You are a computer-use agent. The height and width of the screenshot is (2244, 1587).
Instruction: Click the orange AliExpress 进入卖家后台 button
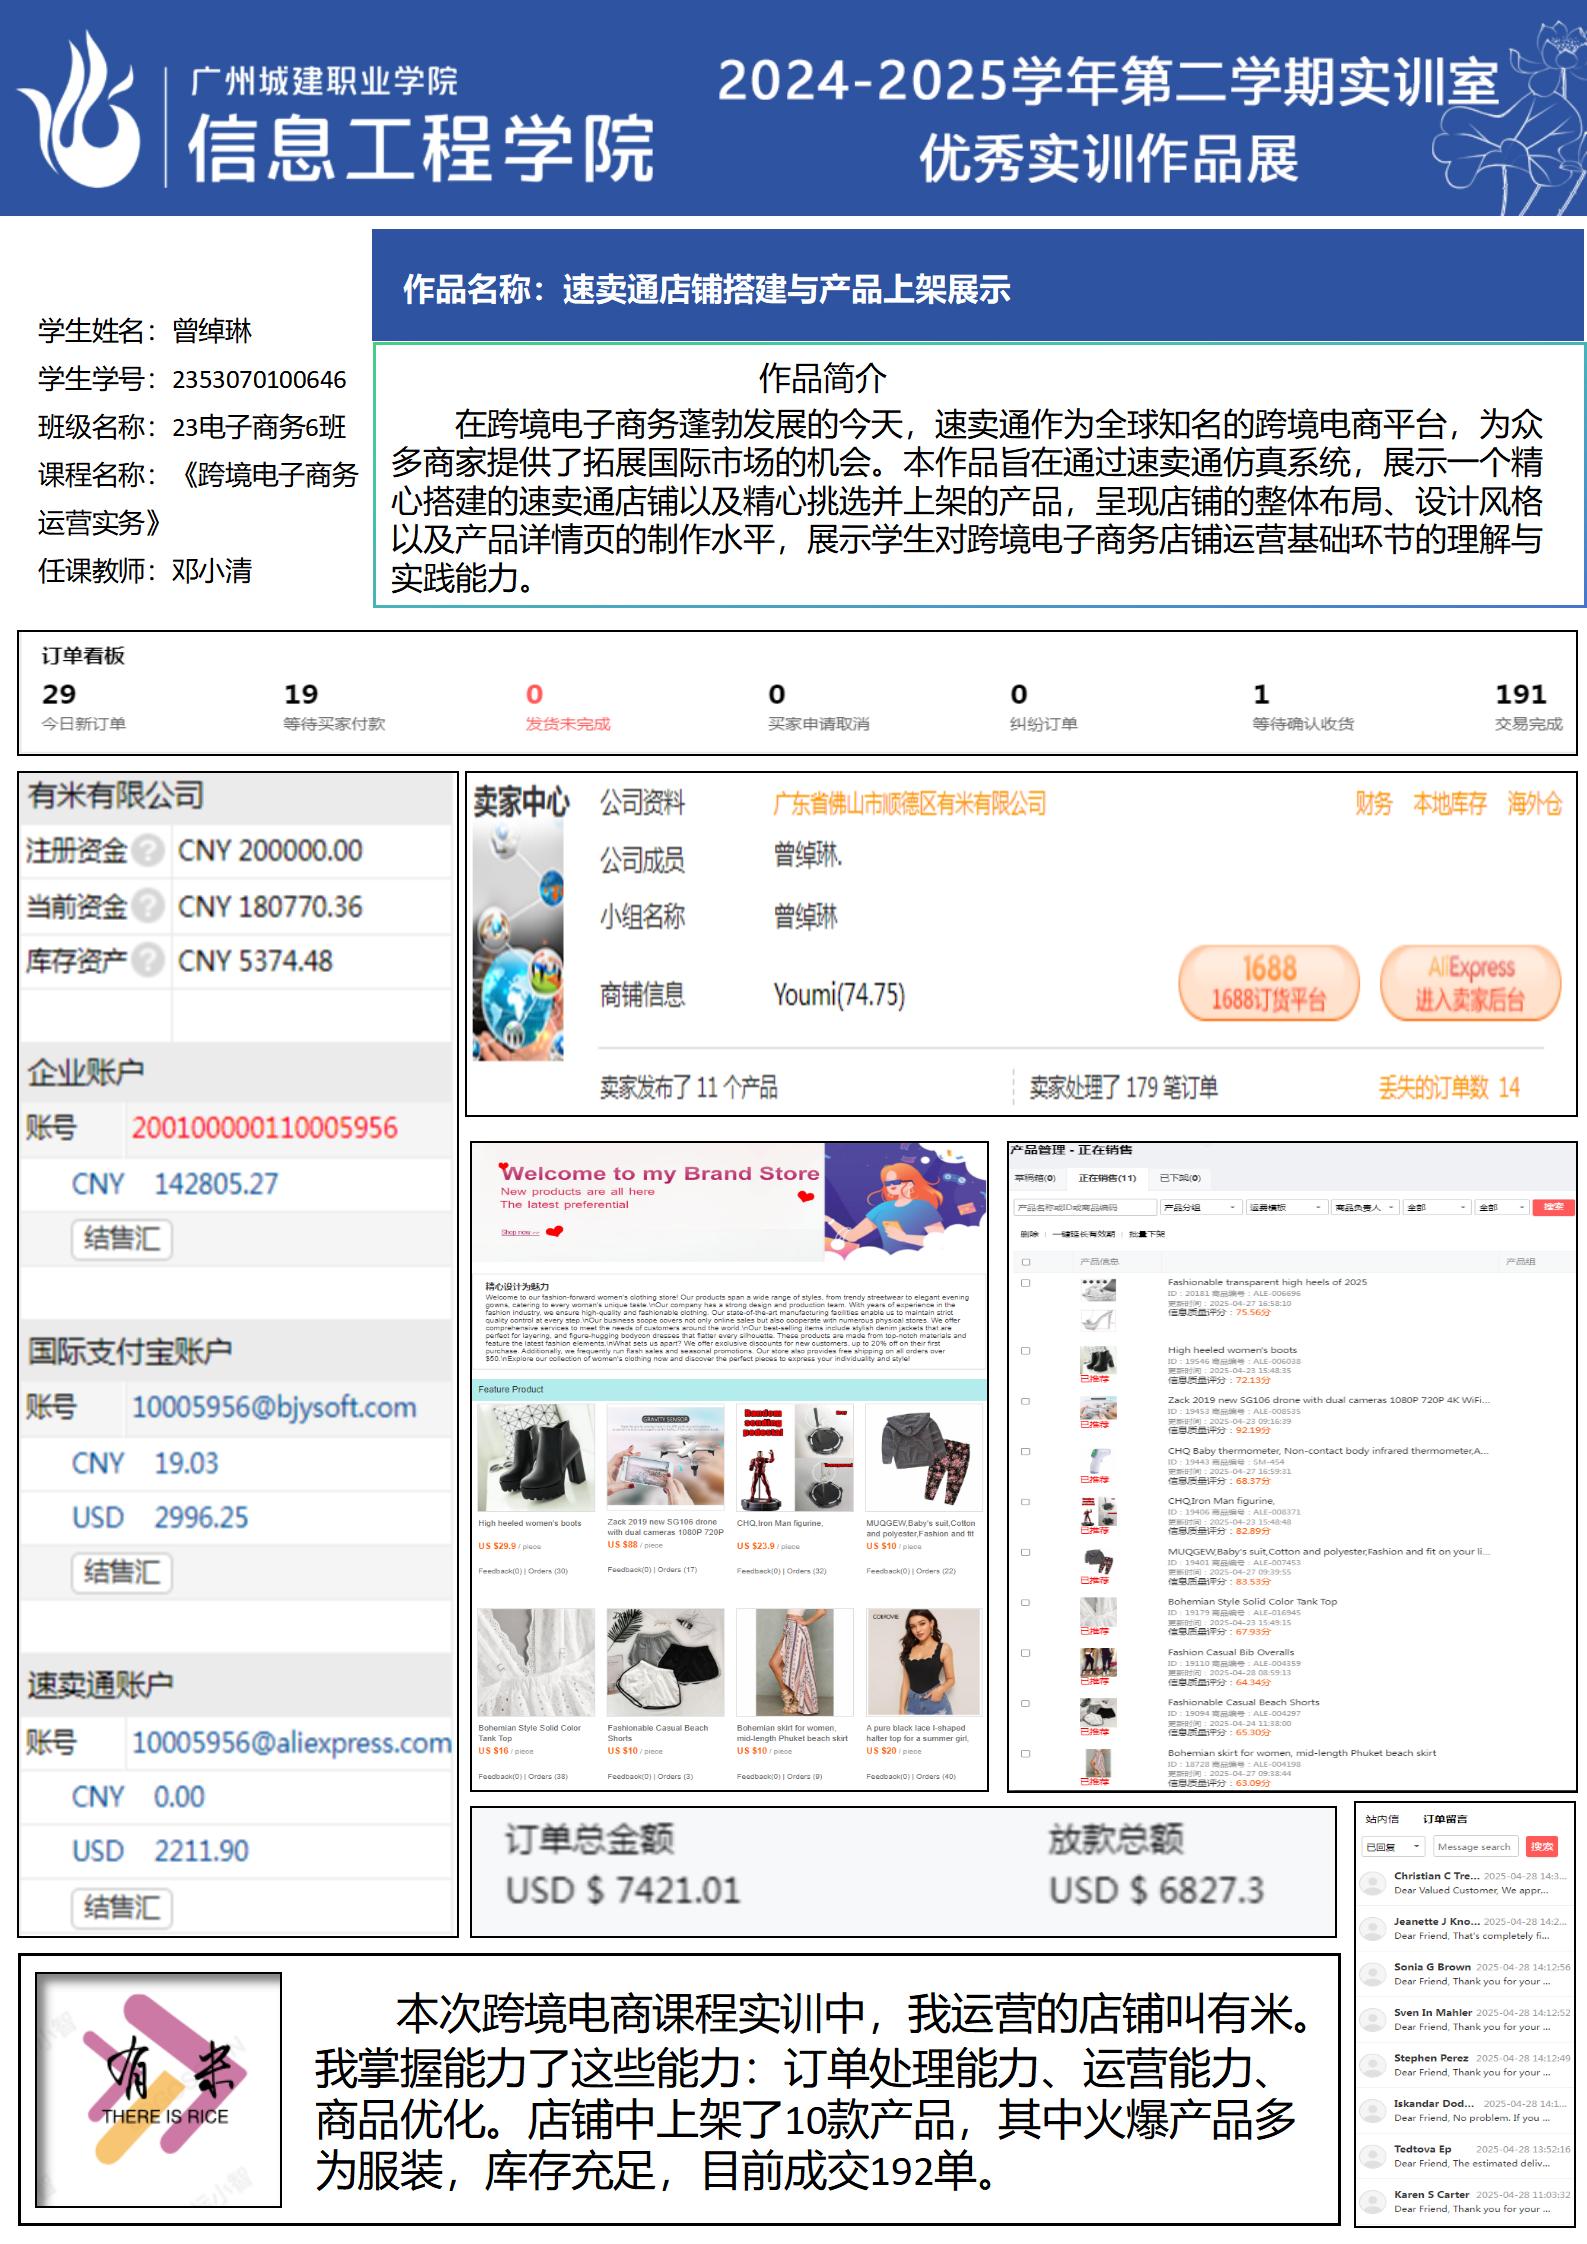point(1469,983)
